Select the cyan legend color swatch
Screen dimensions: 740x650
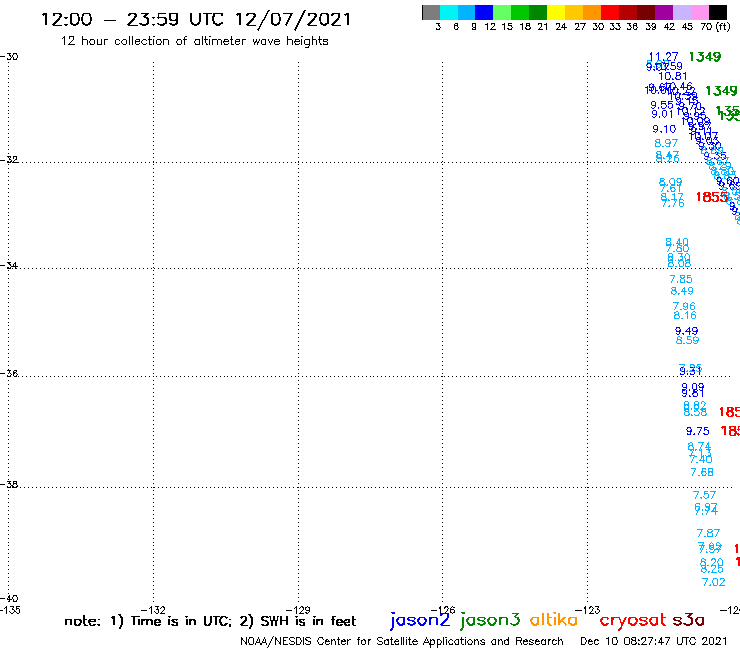click(449, 12)
